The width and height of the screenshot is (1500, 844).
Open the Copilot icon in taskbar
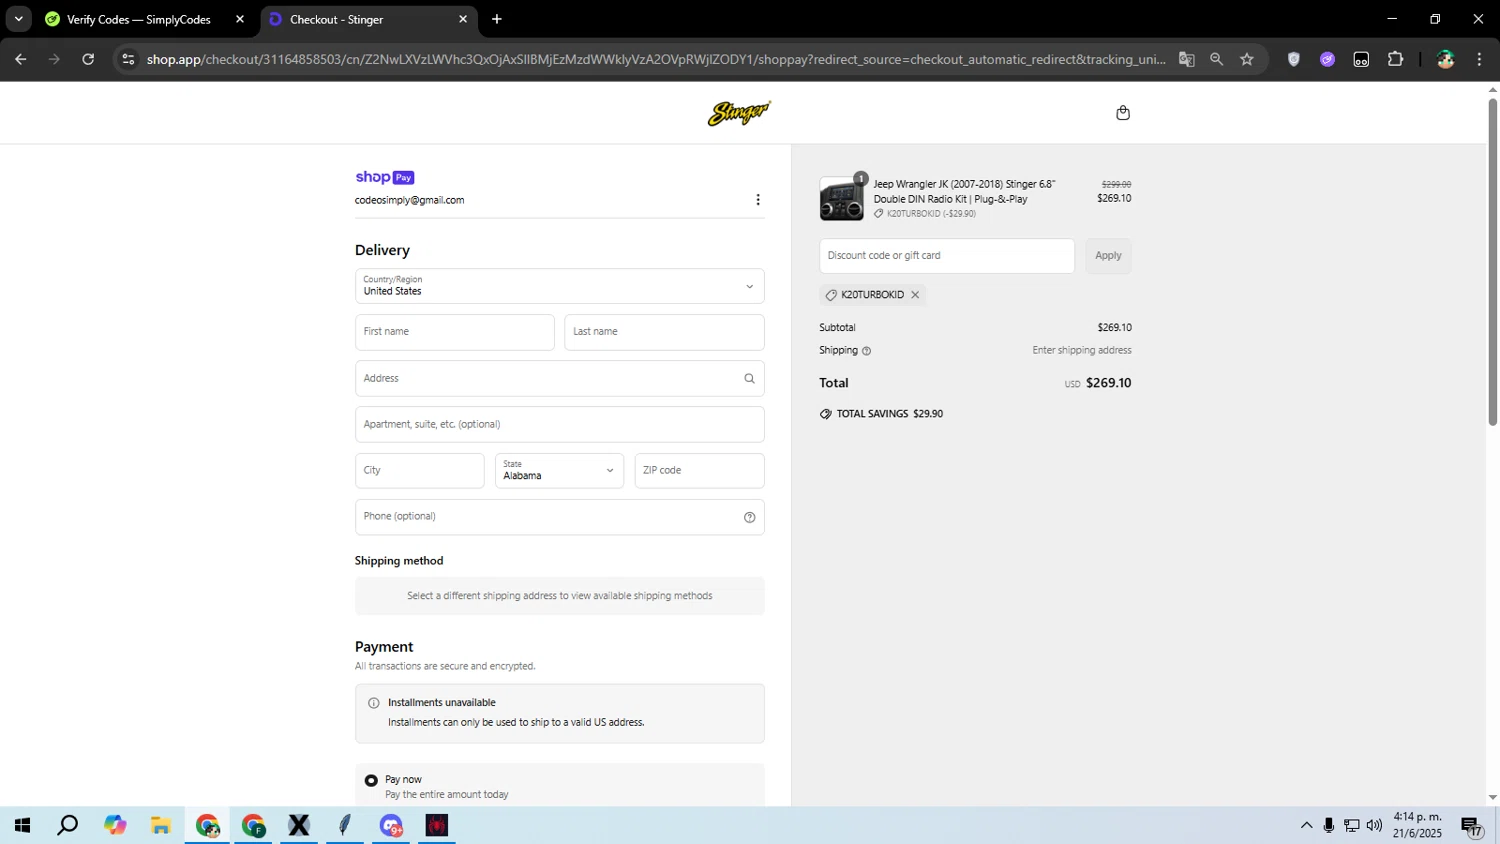115,826
